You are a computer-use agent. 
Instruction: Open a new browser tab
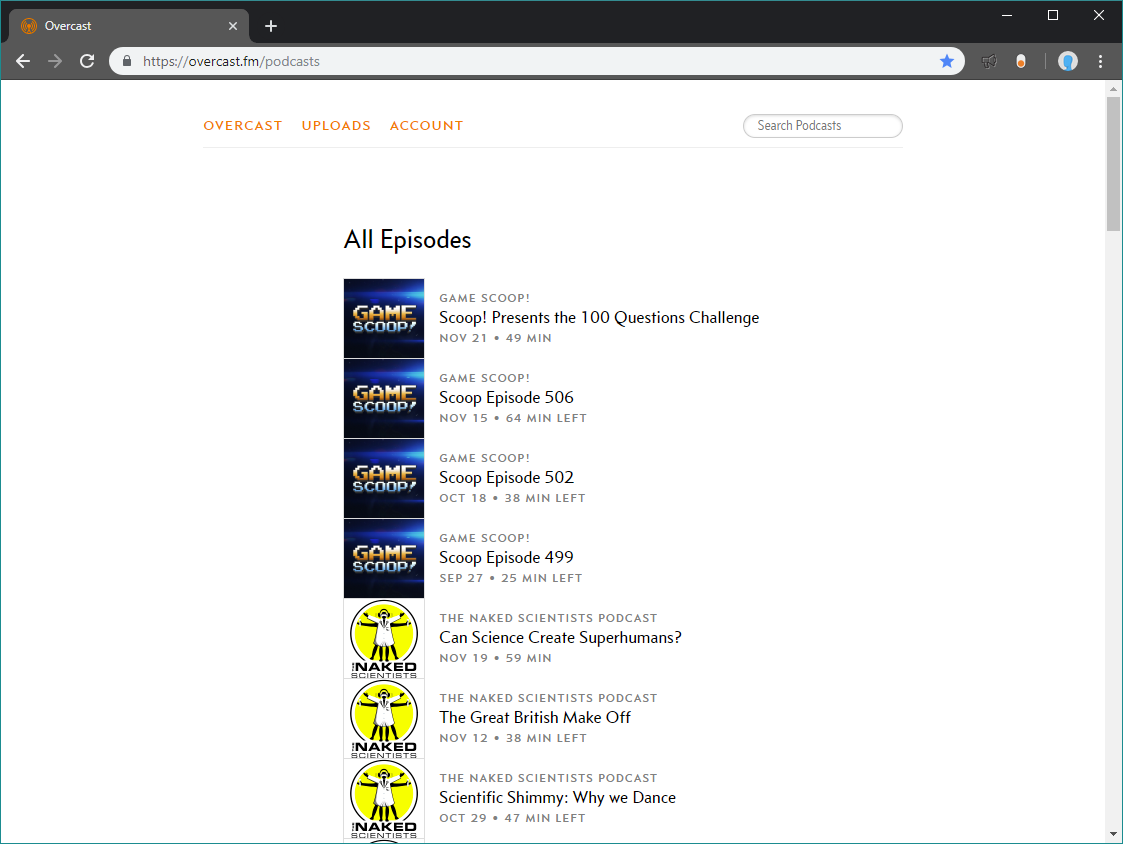click(271, 27)
